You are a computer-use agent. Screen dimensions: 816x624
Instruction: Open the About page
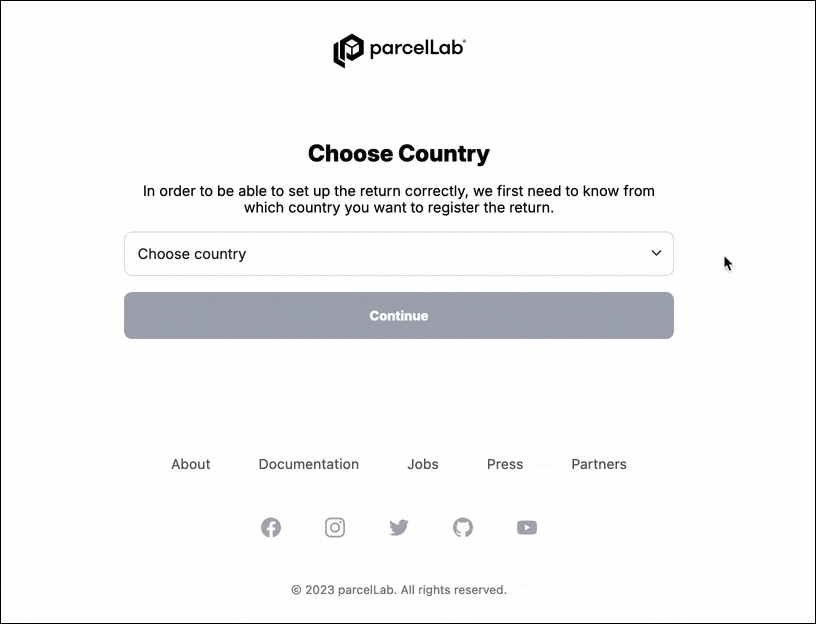tap(190, 464)
